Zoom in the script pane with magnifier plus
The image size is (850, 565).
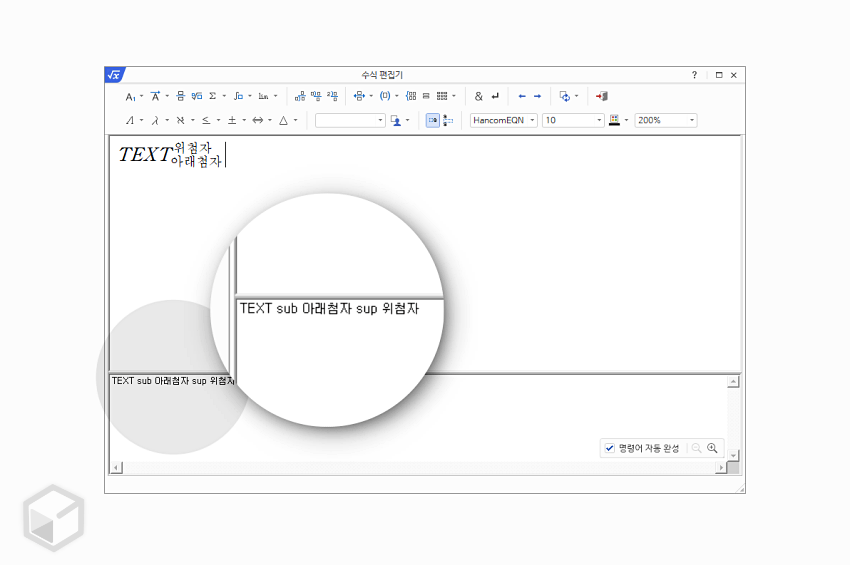tap(712, 448)
